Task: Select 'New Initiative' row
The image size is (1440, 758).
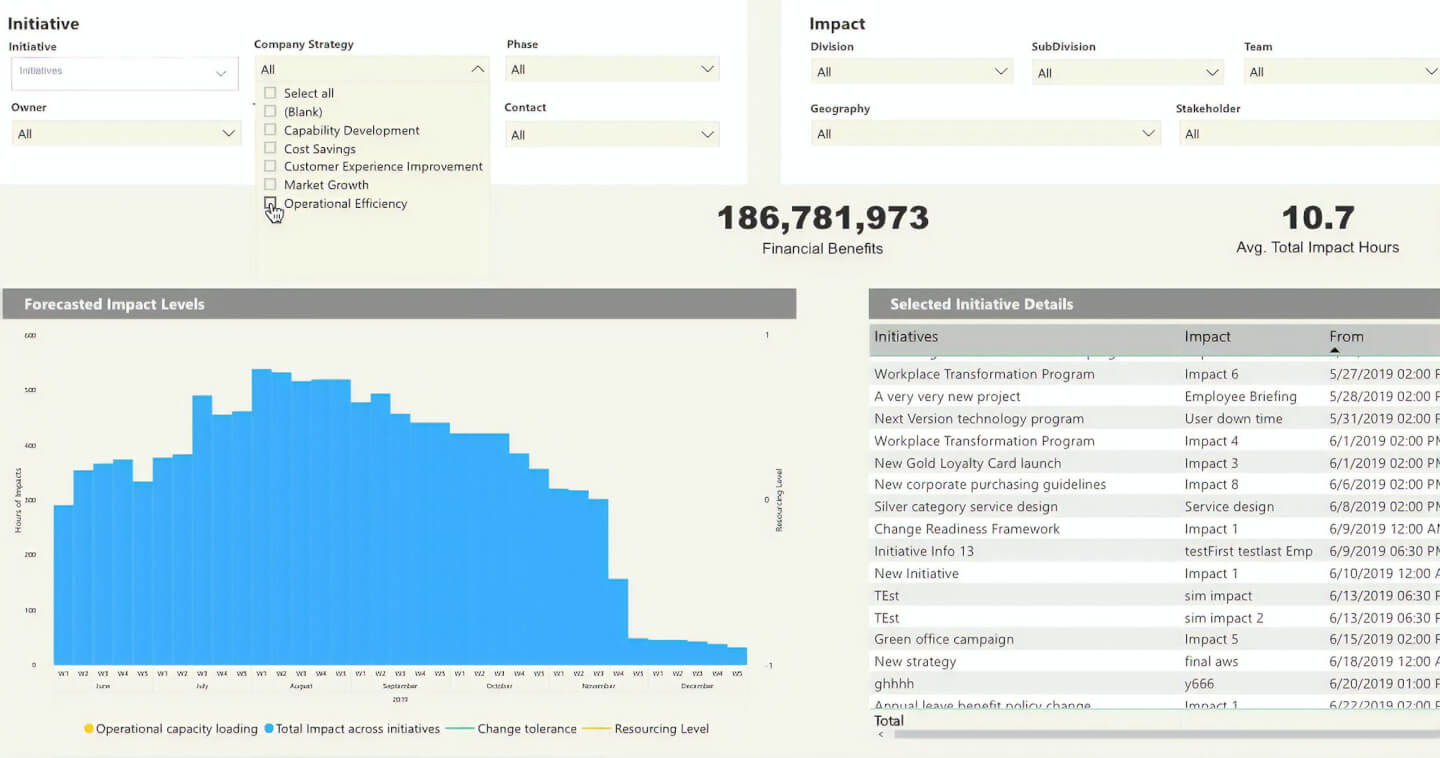Action: [1155, 573]
